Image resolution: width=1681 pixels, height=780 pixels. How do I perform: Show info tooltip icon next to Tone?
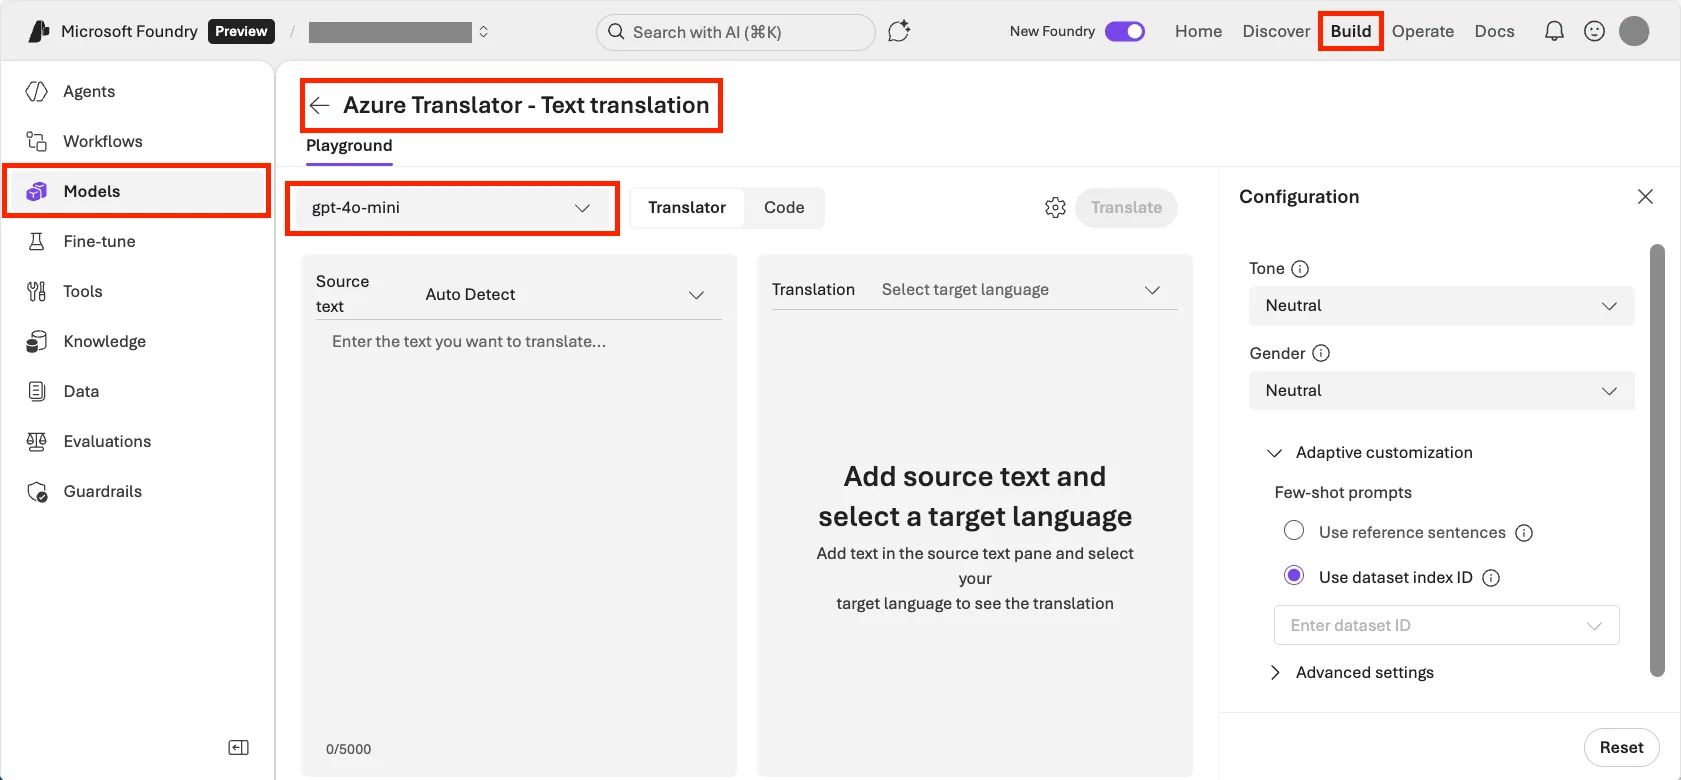click(x=1300, y=269)
